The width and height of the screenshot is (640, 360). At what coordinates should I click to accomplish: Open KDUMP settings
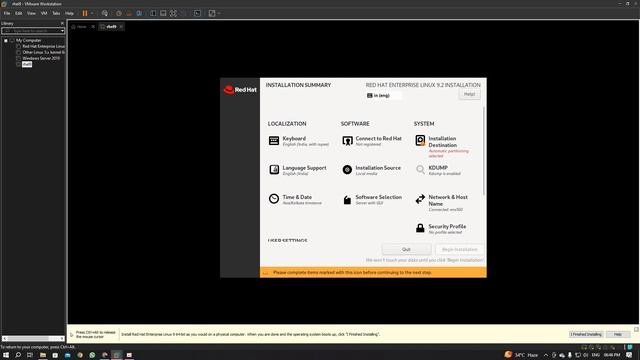(438, 170)
